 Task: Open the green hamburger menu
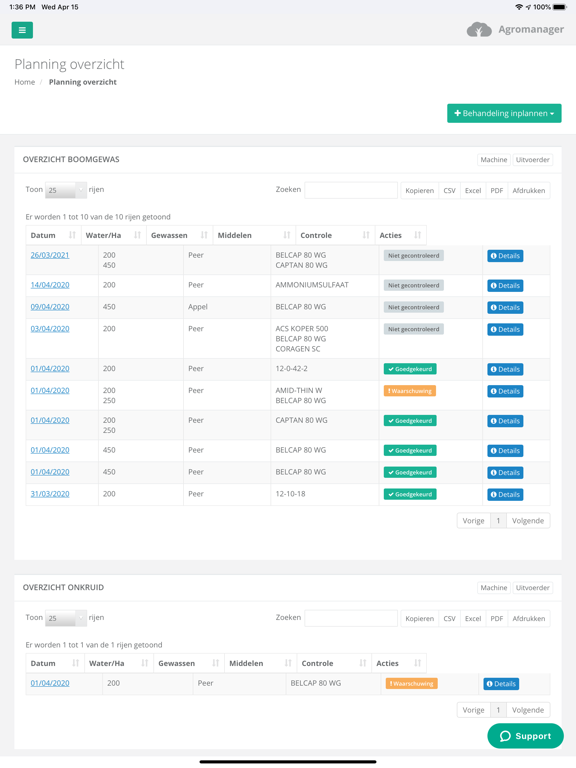tap(22, 30)
